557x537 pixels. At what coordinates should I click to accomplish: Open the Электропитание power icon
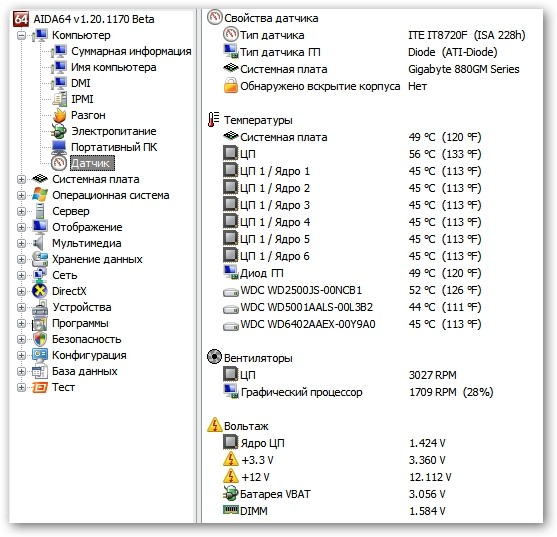pyautogui.click(x=59, y=131)
